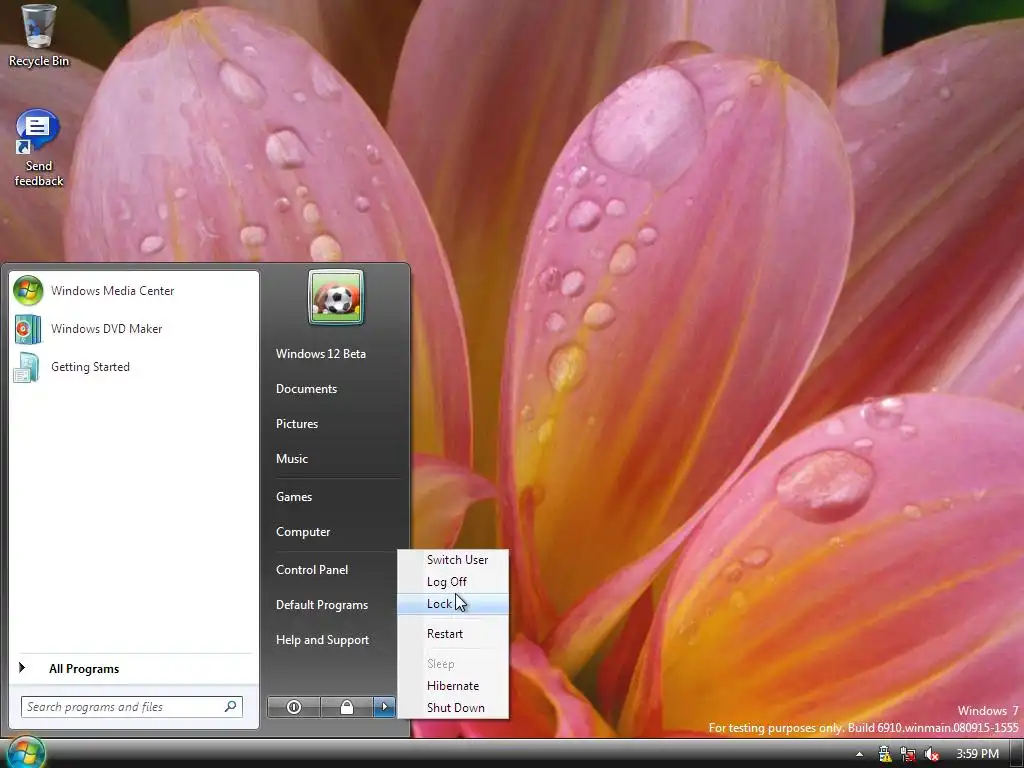Click the network tray icon

(x=908, y=754)
